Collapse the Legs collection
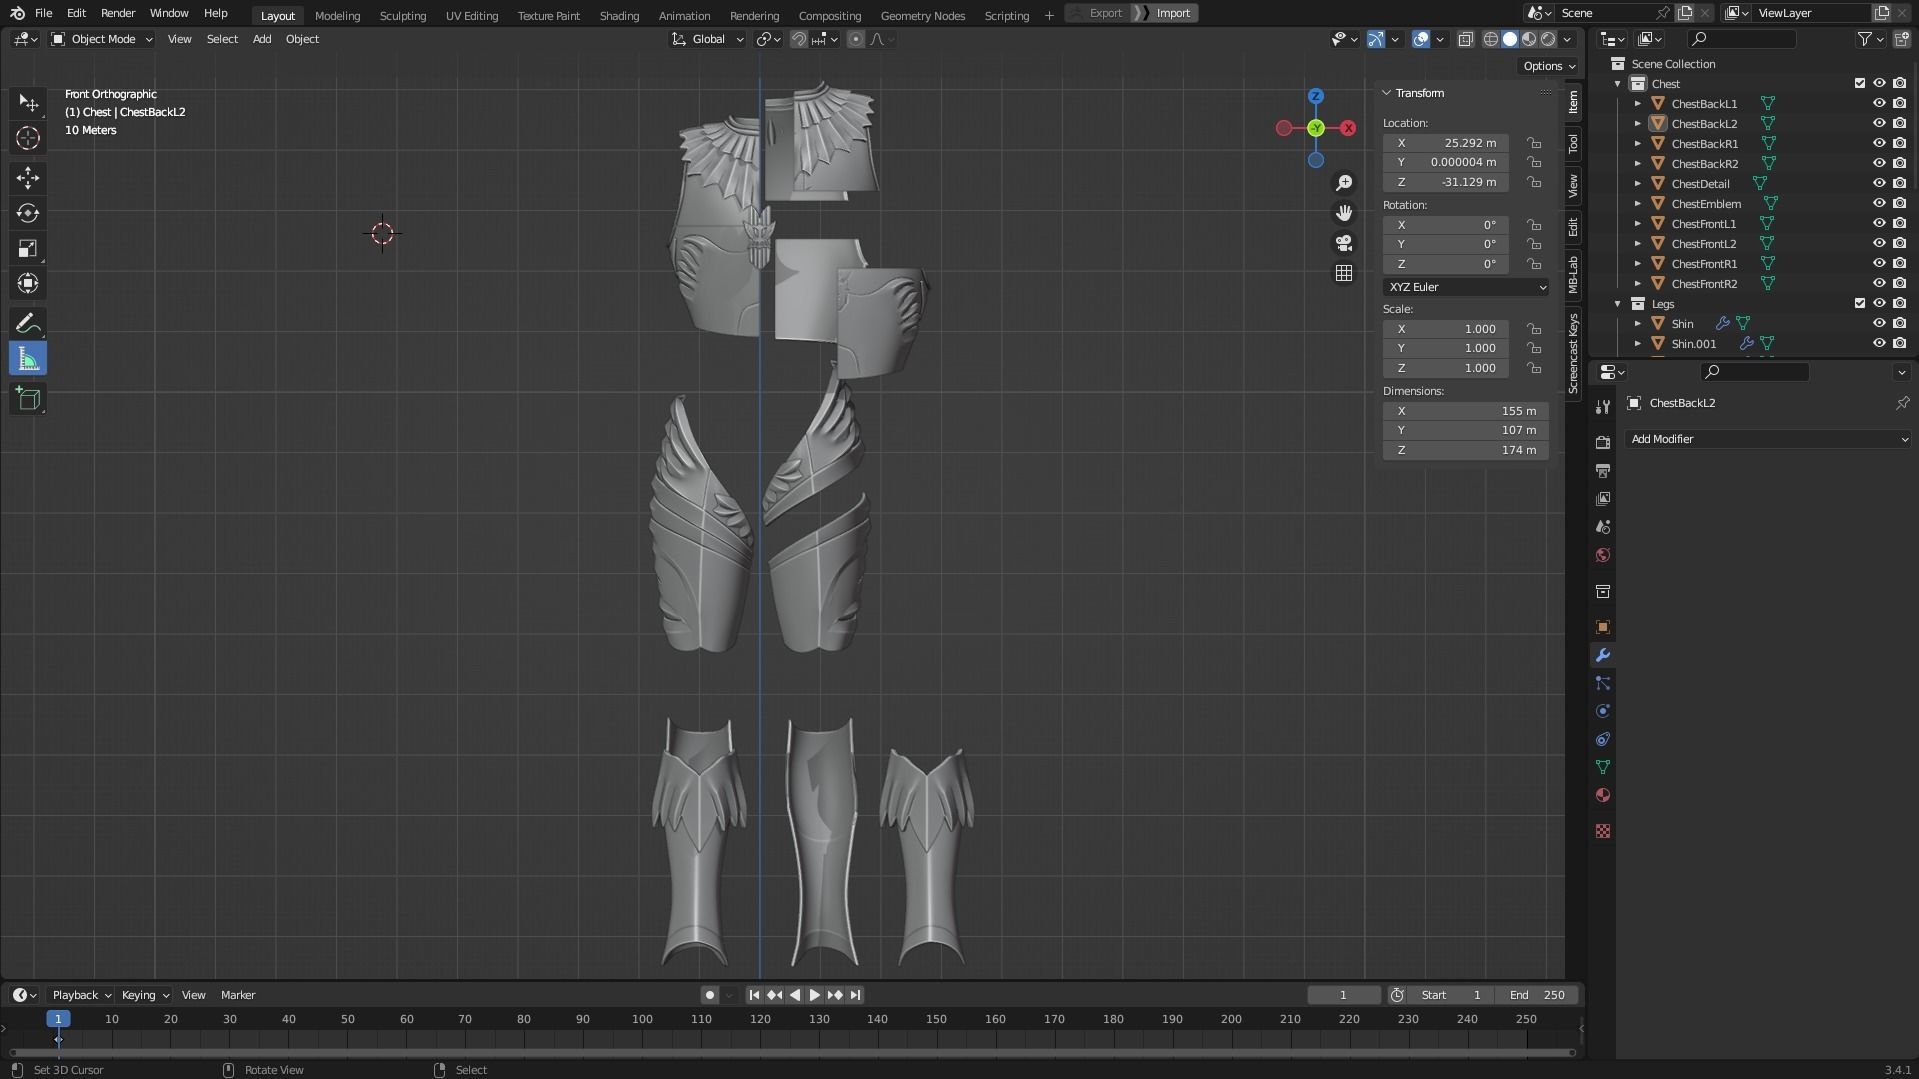1919x1079 pixels. pyautogui.click(x=1617, y=303)
